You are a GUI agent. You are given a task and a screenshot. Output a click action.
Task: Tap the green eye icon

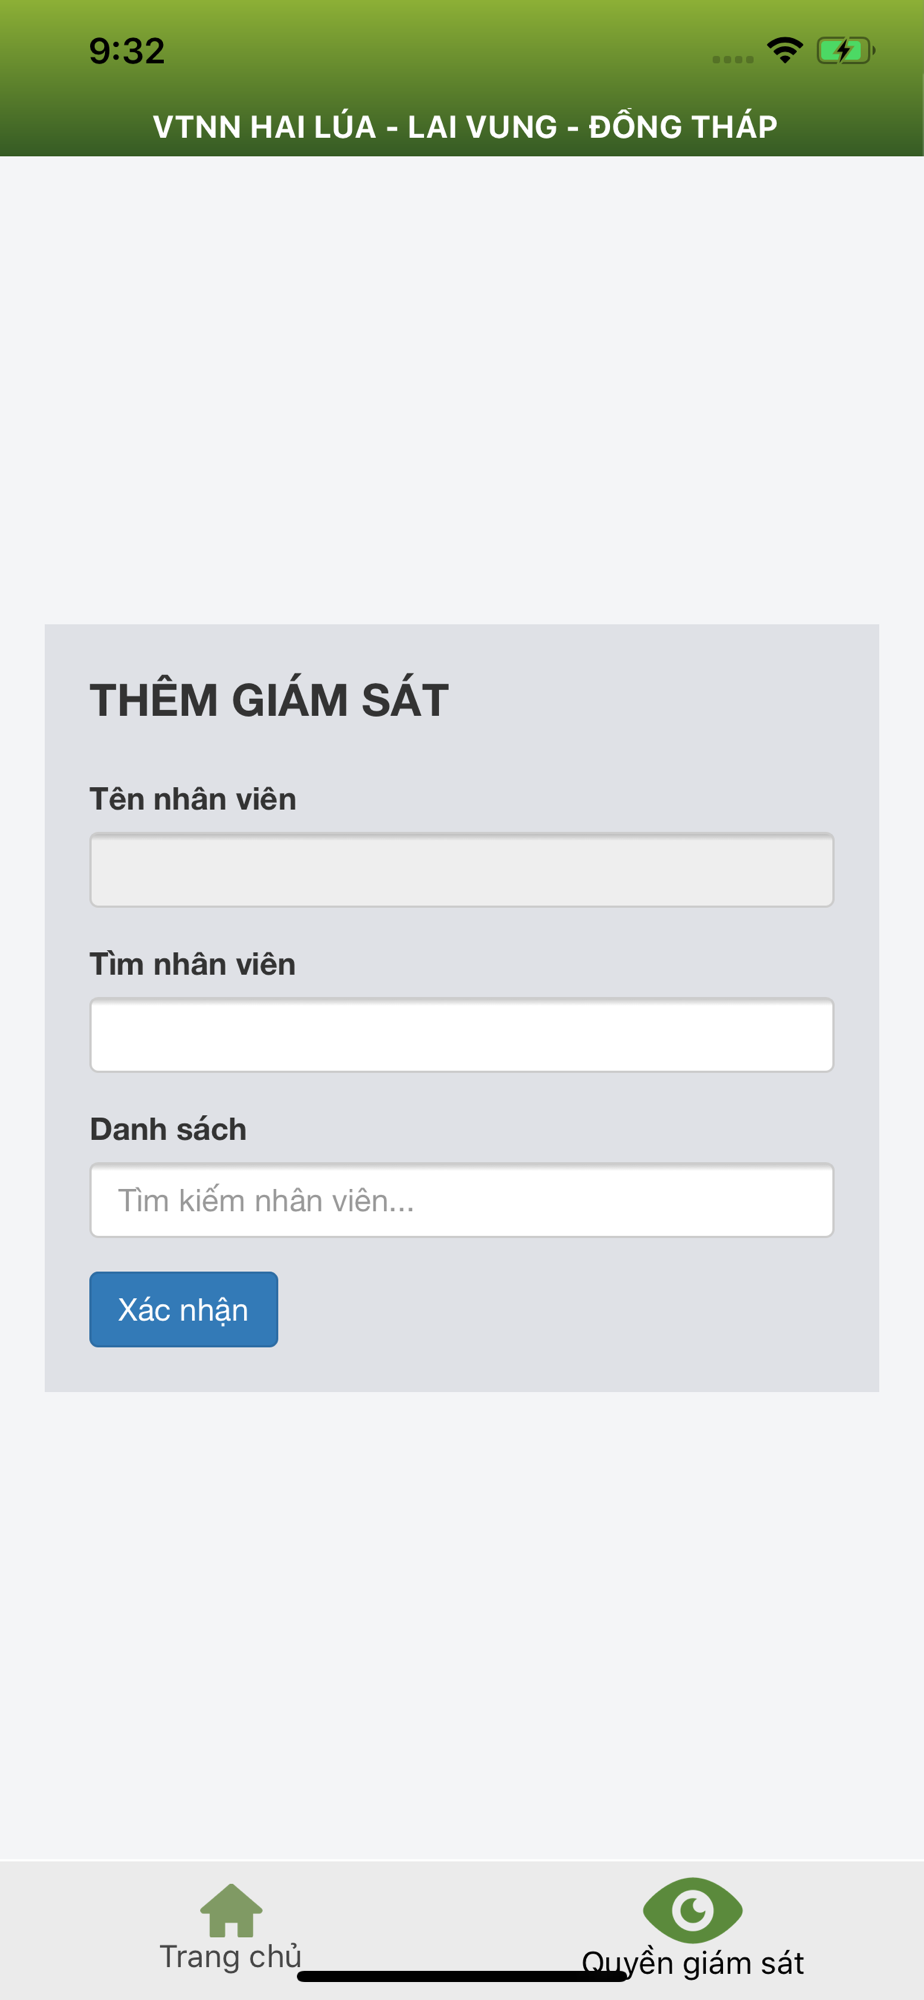(x=692, y=1910)
